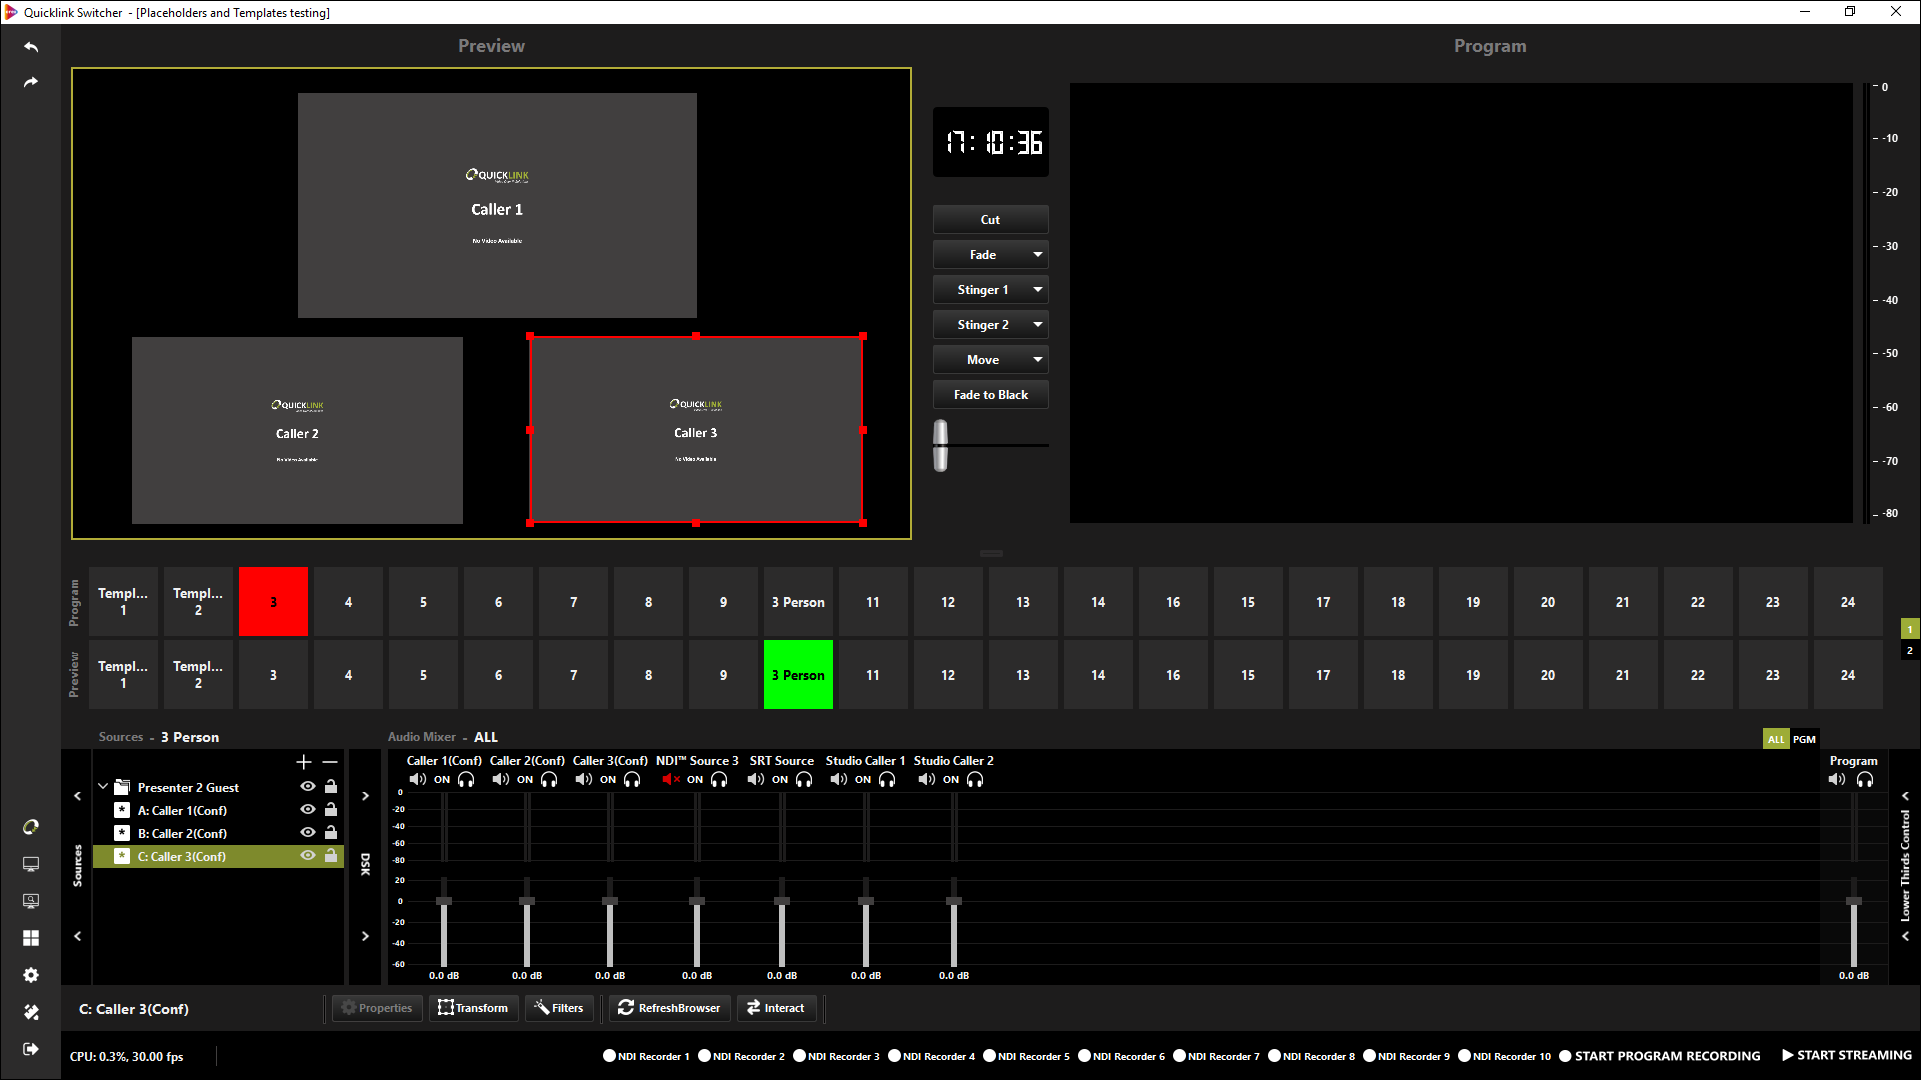Click the exit icon at sidebar bottom
1921x1080 pixels.
click(x=31, y=1049)
